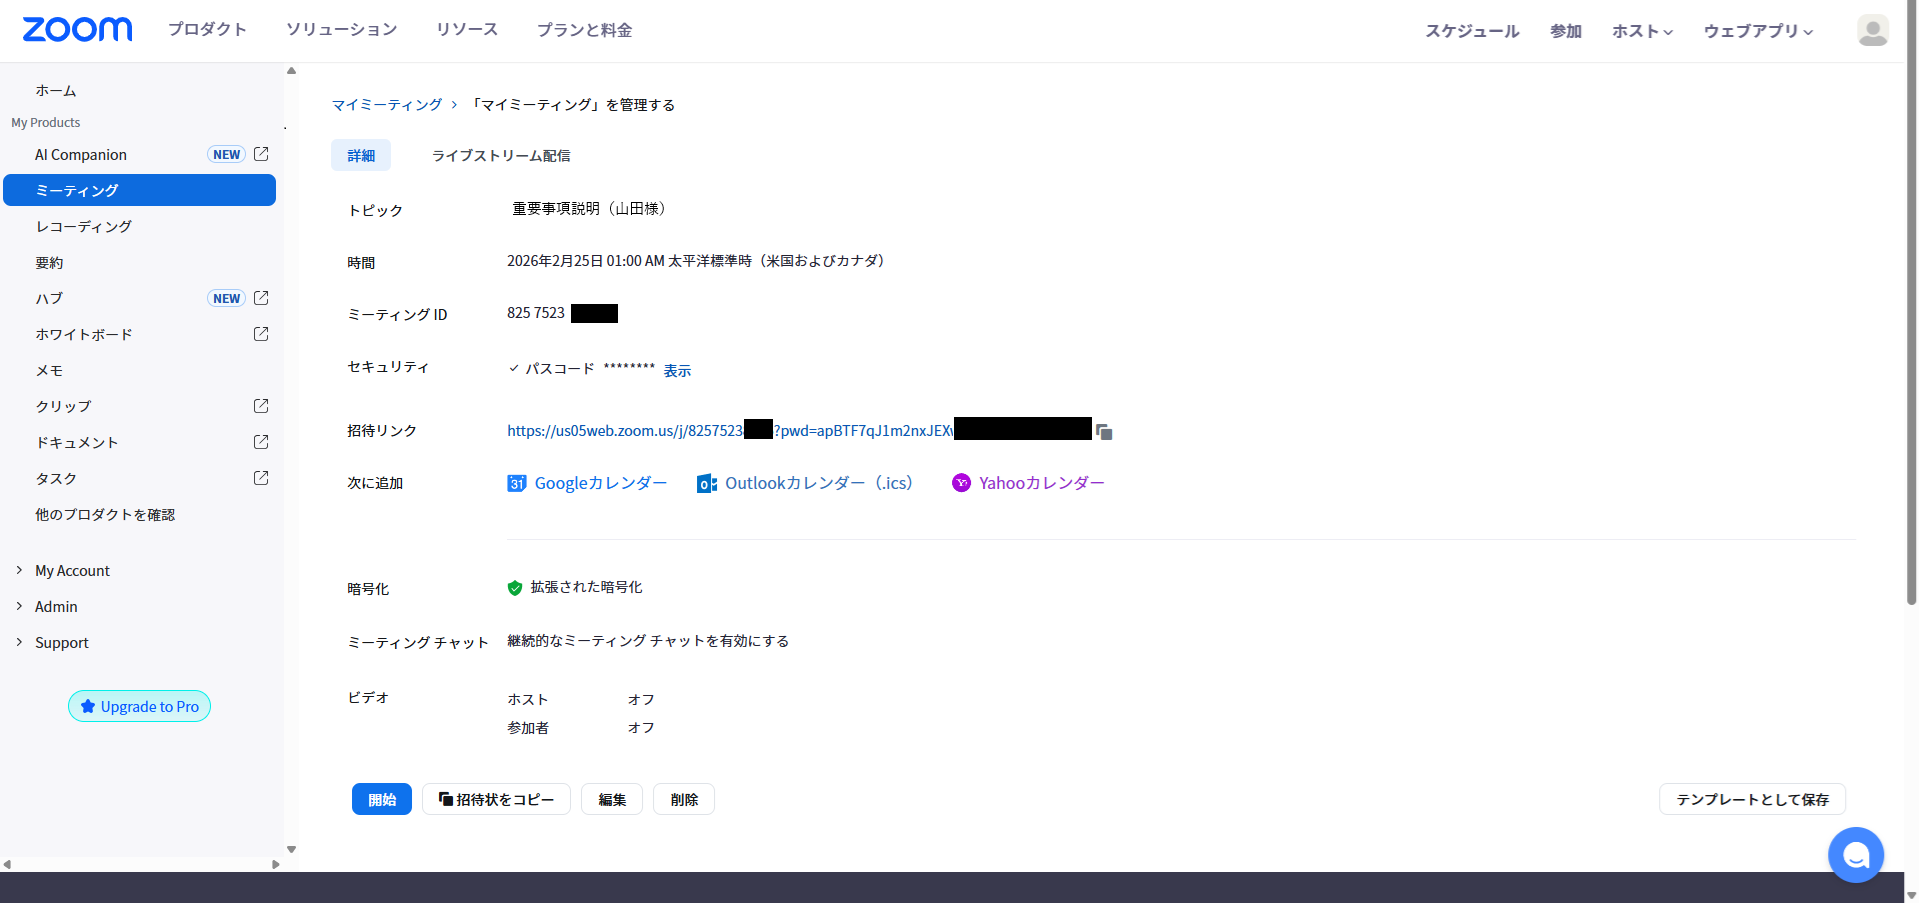Open the プロダクト menu
The height and width of the screenshot is (903, 1919).
coord(207,29)
